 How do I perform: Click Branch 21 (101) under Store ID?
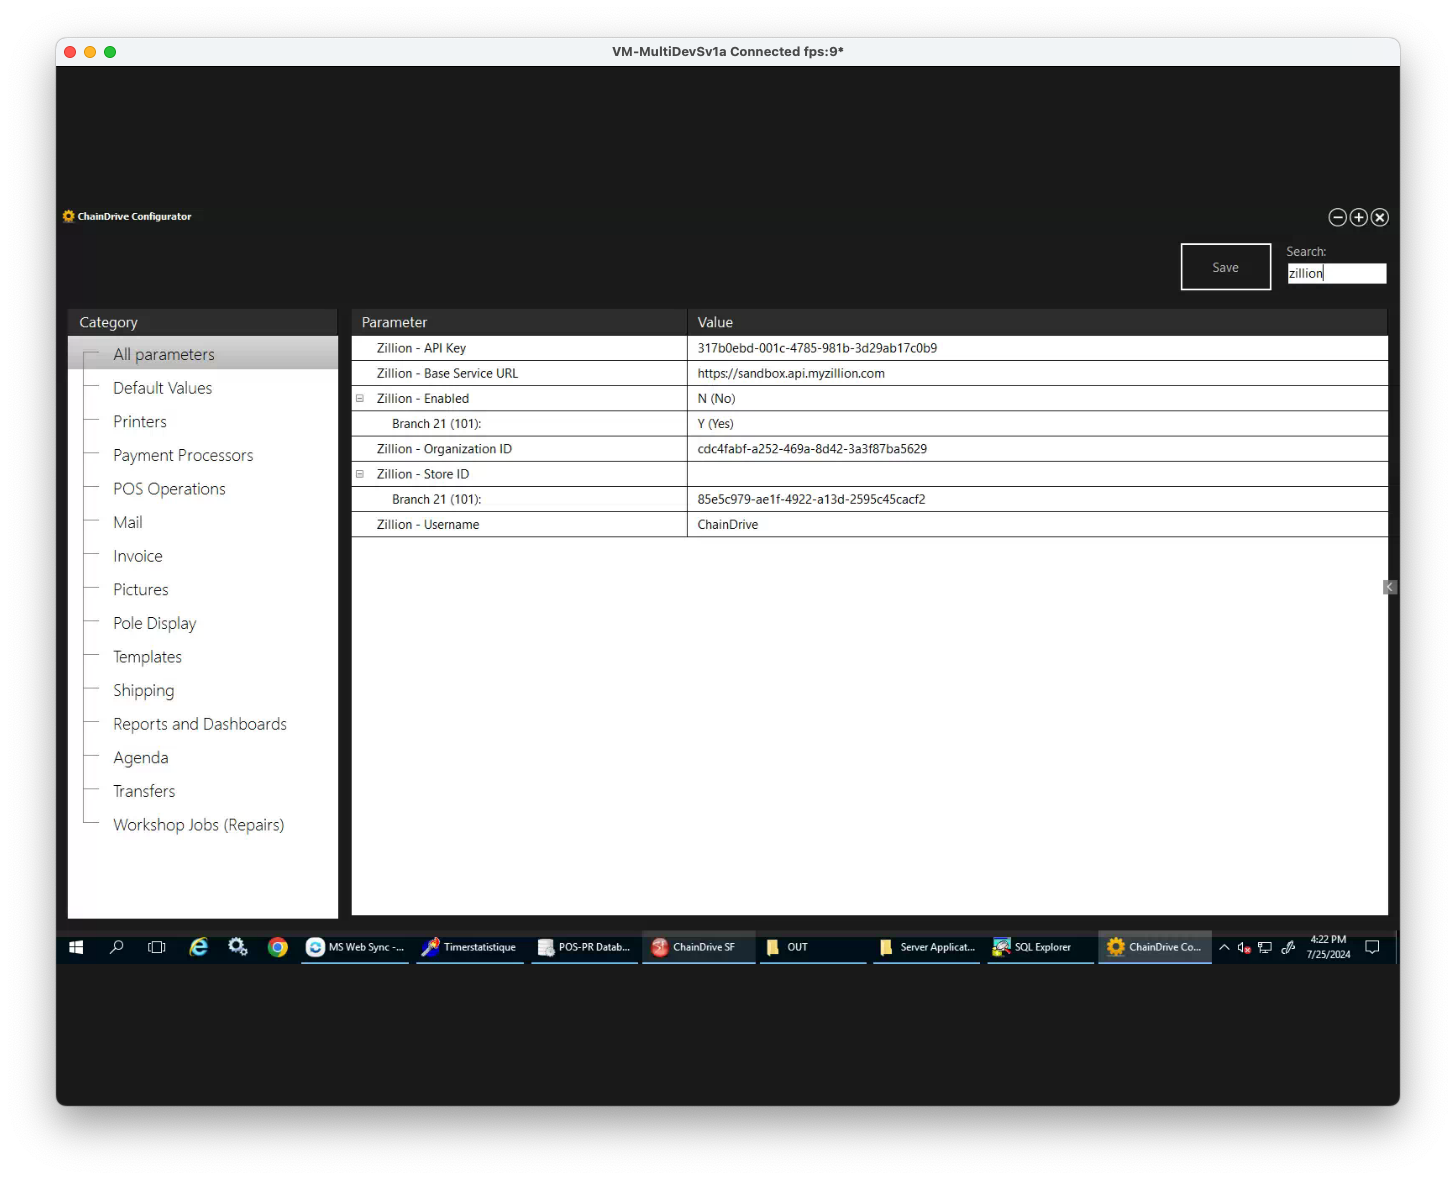[x=519, y=499]
